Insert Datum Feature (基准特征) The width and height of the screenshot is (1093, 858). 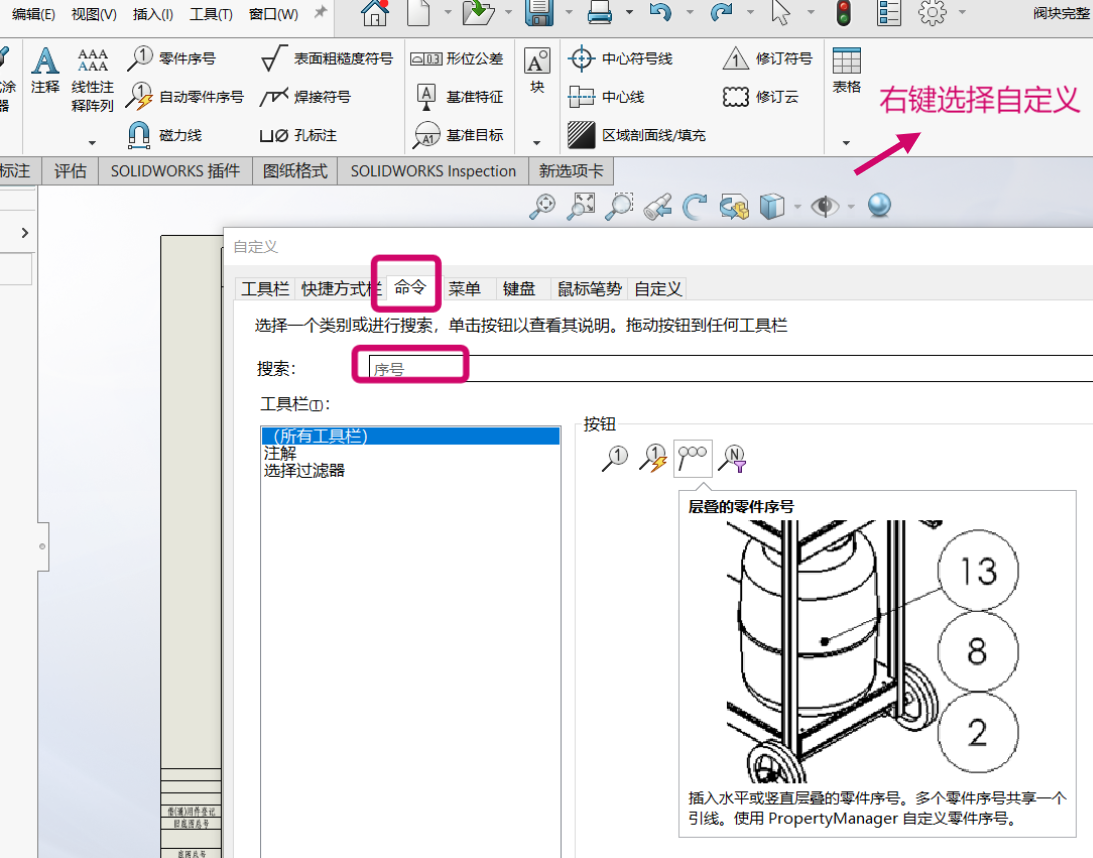coord(459,97)
